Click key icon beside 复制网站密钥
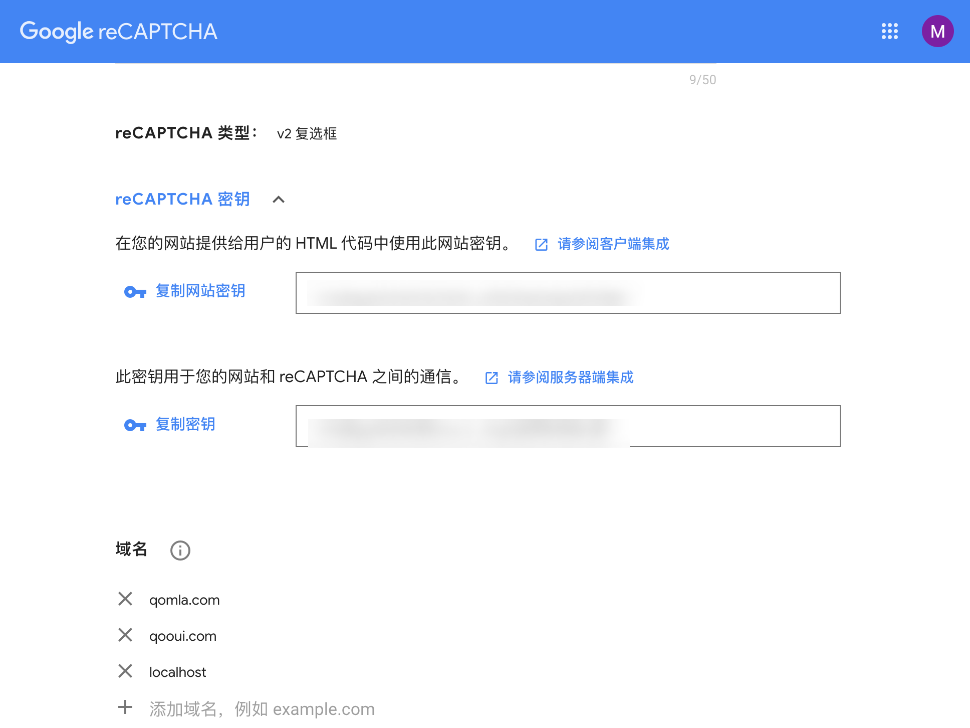Image resolution: width=970 pixels, height=728 pixels. click(135, 292)
